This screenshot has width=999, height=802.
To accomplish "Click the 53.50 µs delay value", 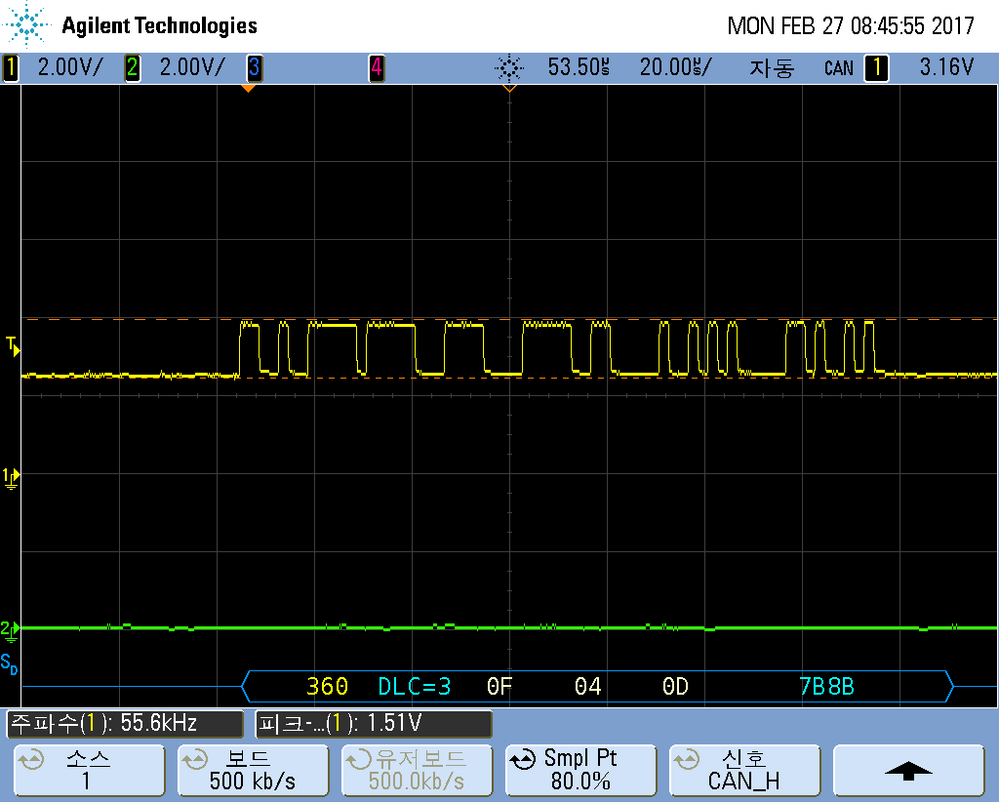I will click(x=579, y=68).
